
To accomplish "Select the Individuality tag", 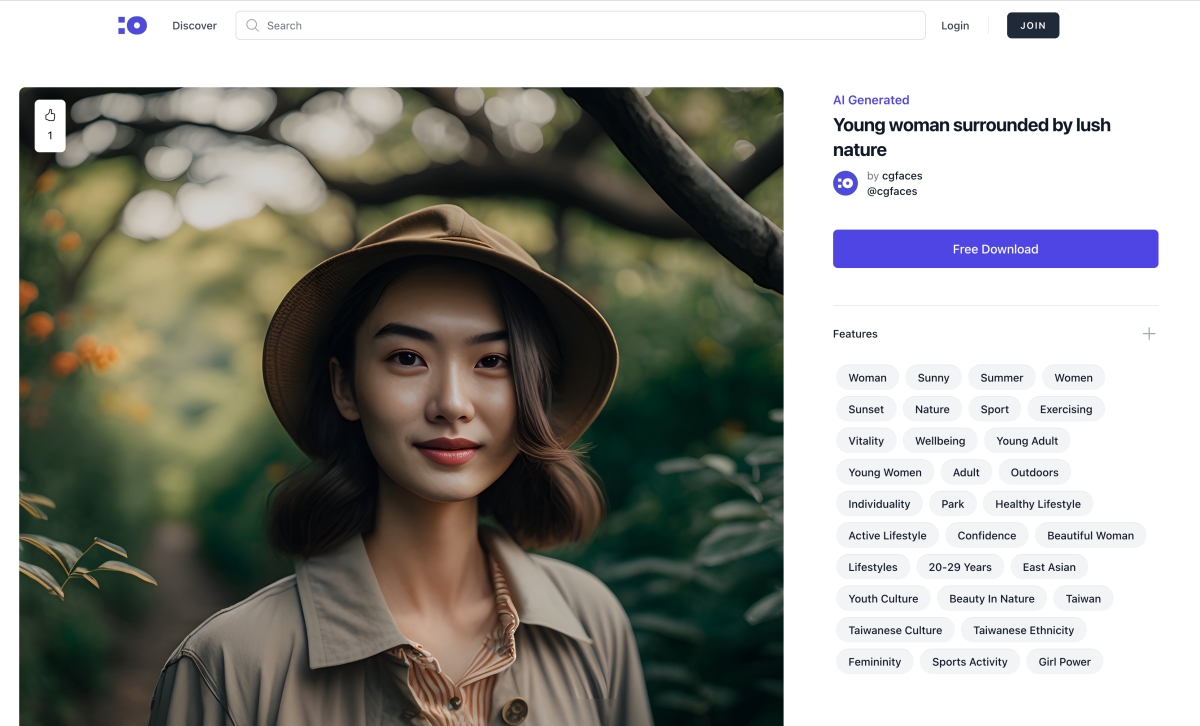I will [879, 504].
